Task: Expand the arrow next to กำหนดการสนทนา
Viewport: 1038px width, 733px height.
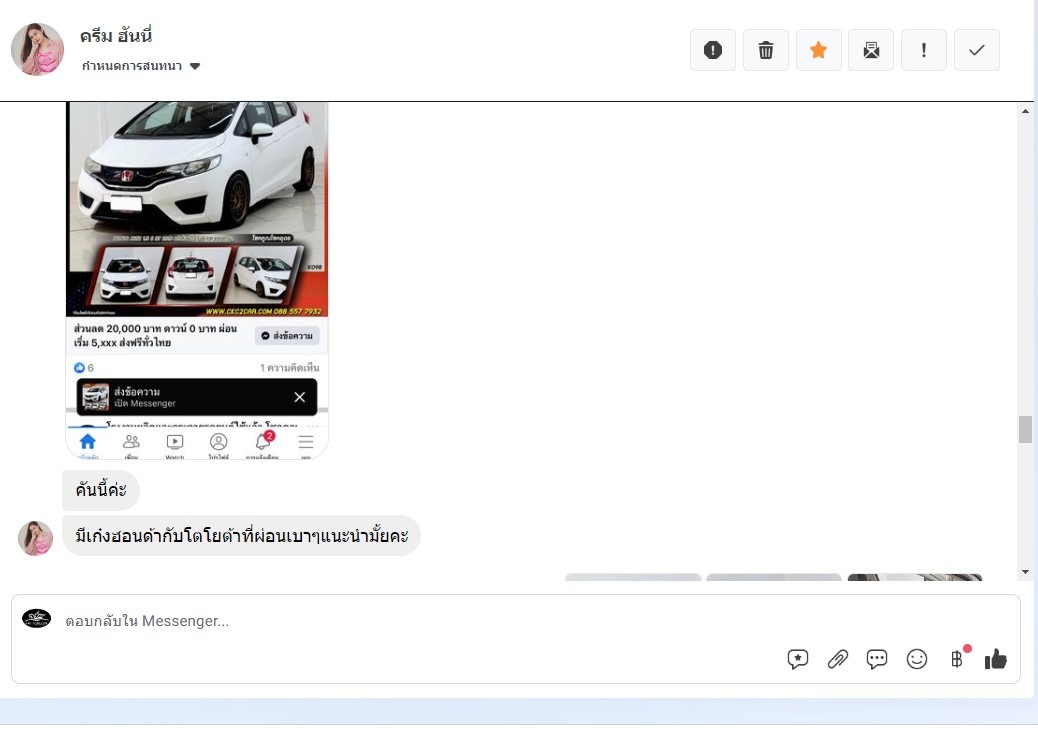Action: pyautogui.click(x=195, y=66)
